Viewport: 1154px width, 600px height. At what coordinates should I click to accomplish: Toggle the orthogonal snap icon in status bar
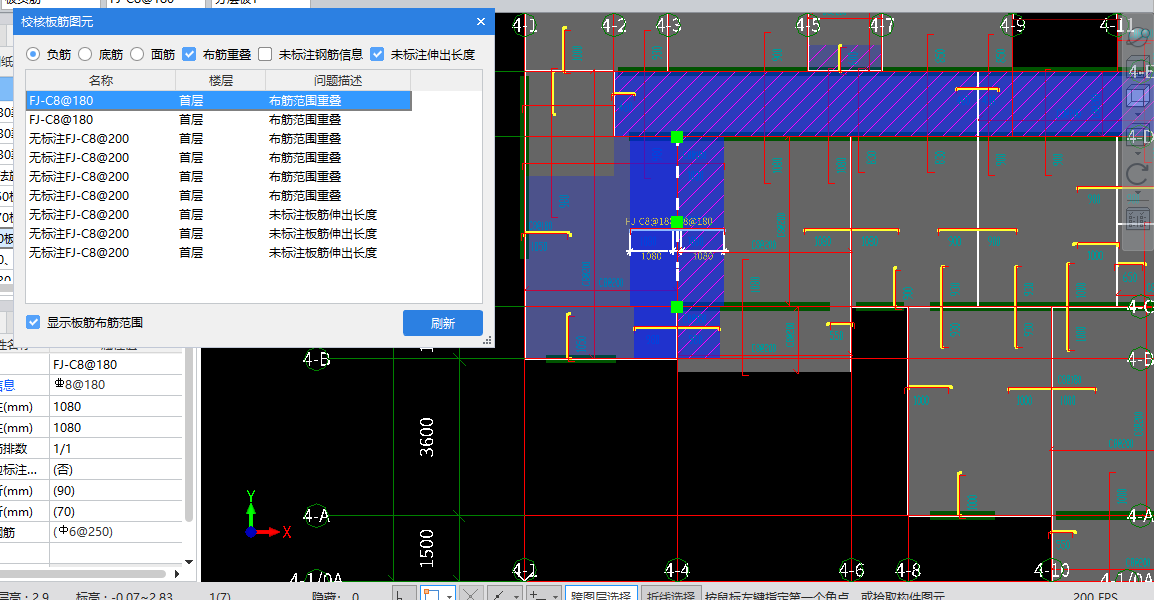pos(402,594)
